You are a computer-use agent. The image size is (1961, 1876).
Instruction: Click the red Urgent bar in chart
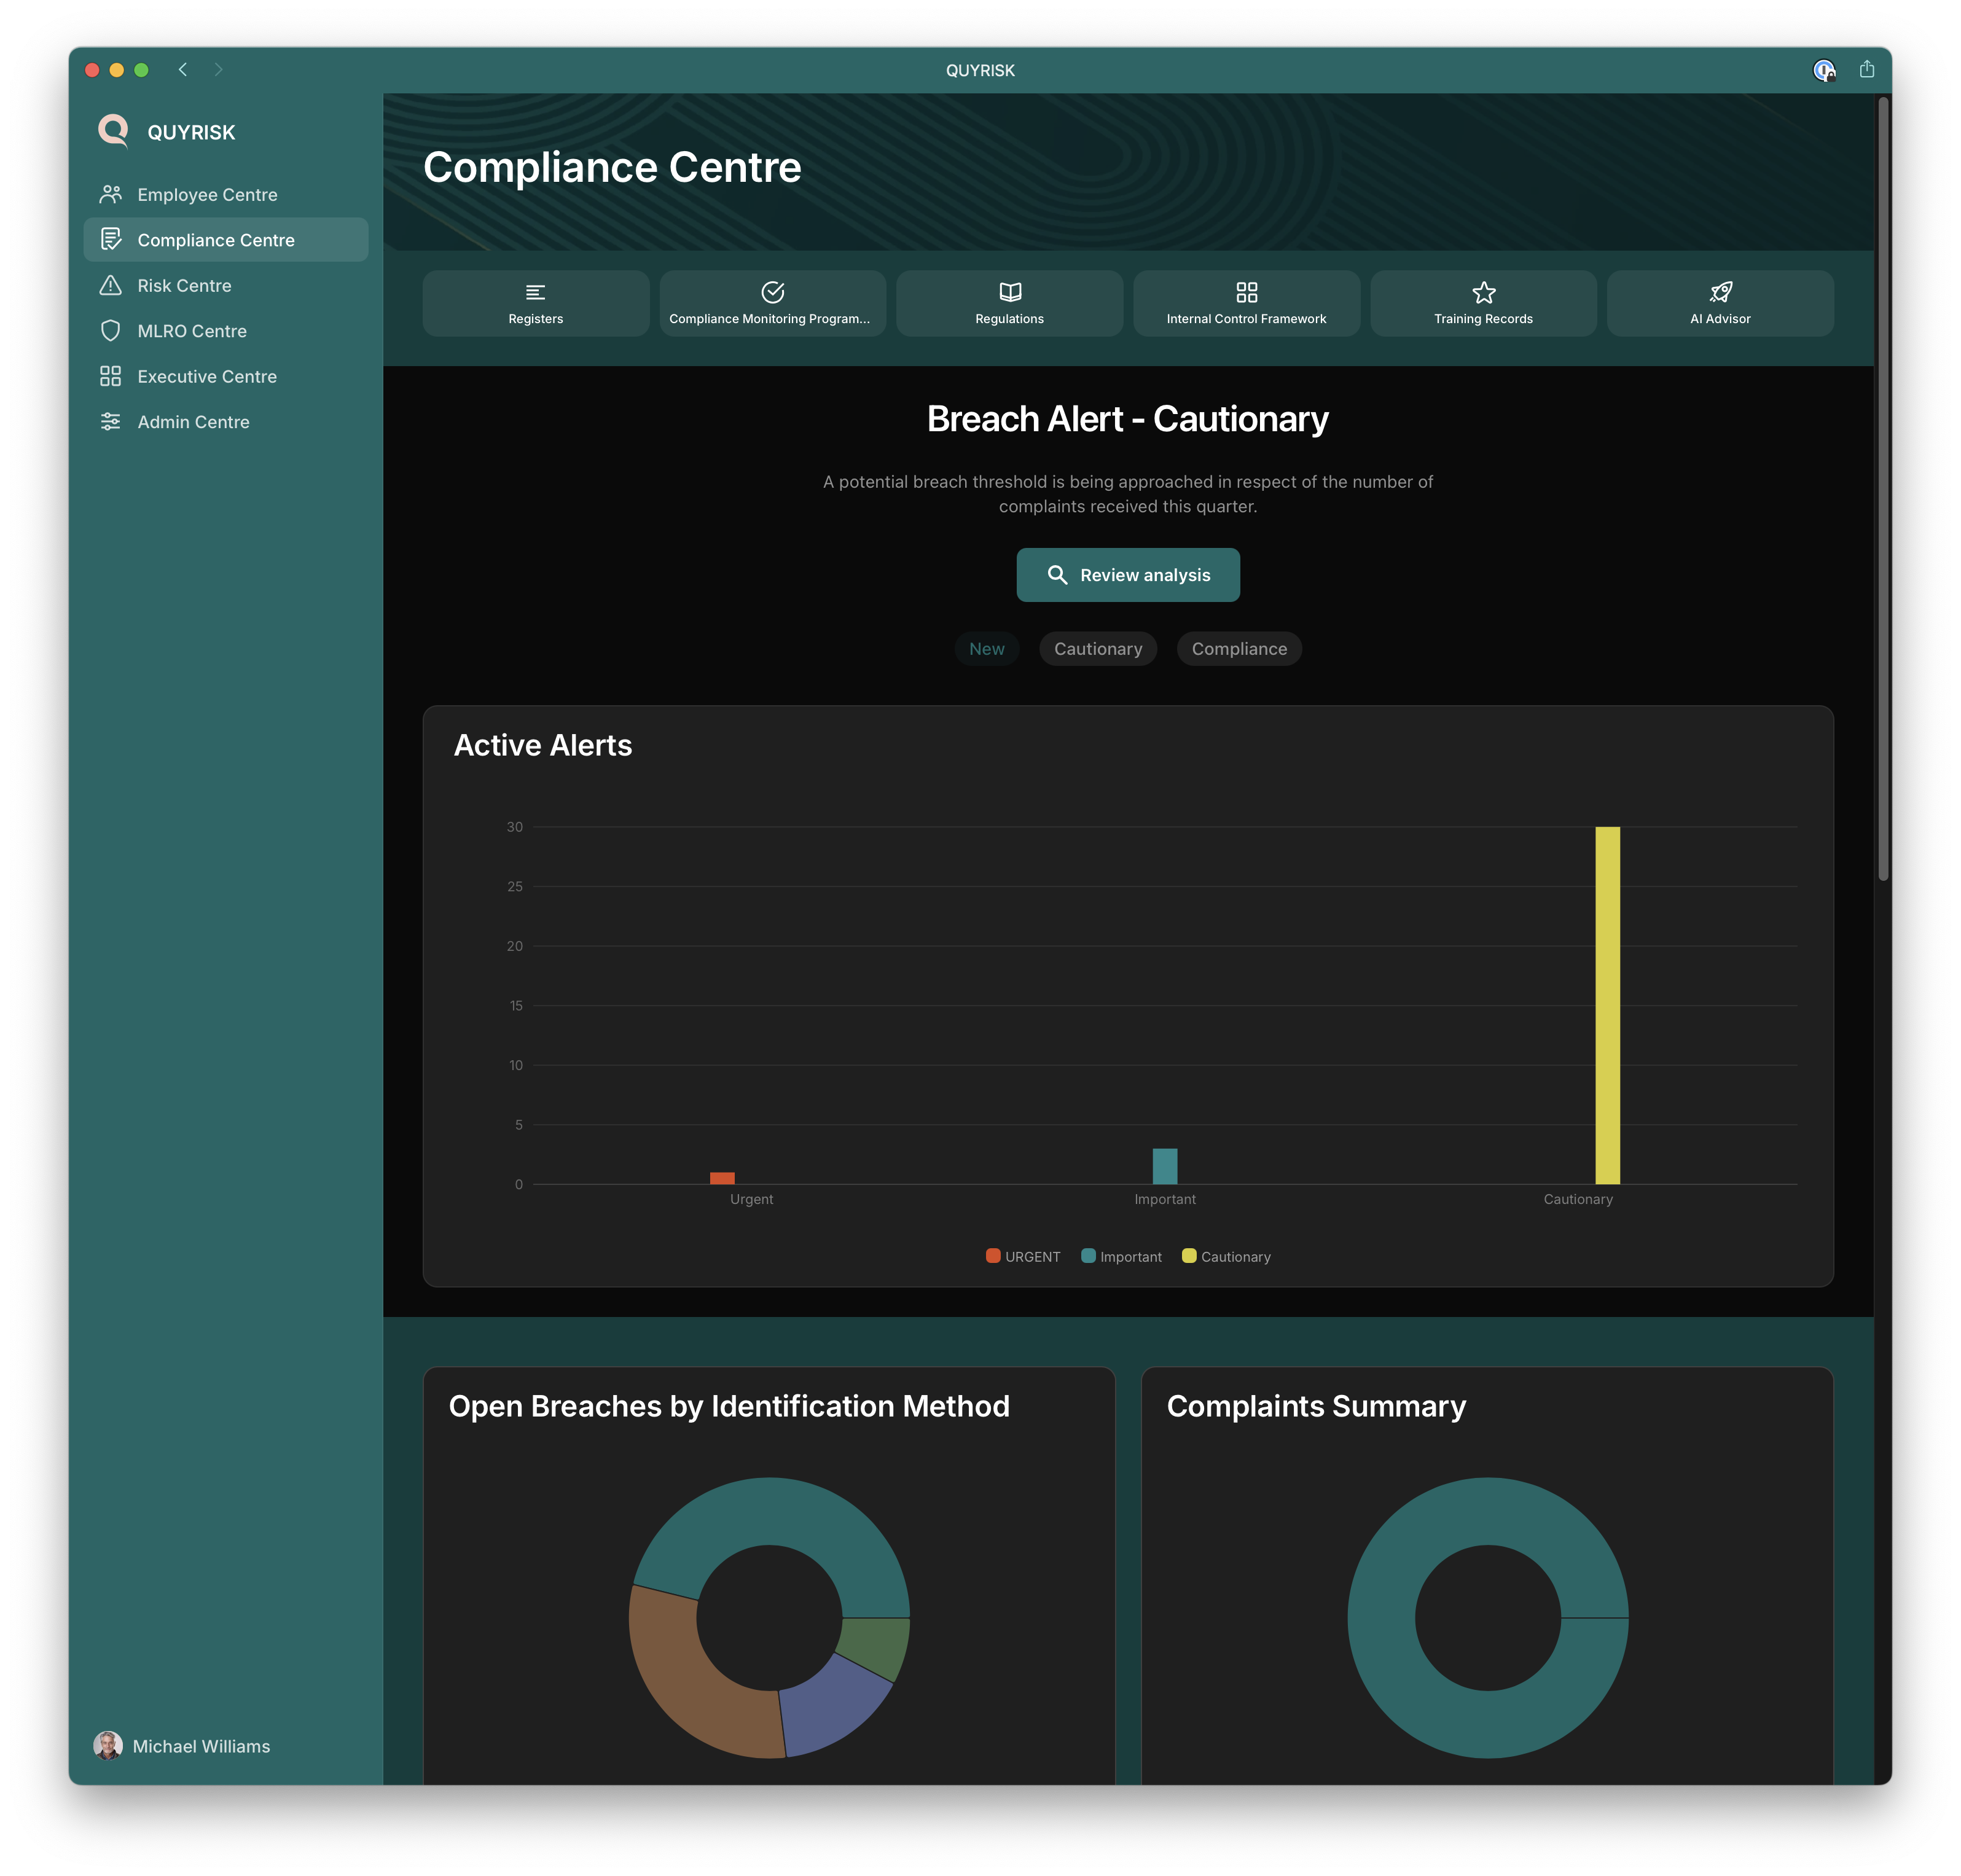point(722,1178)
